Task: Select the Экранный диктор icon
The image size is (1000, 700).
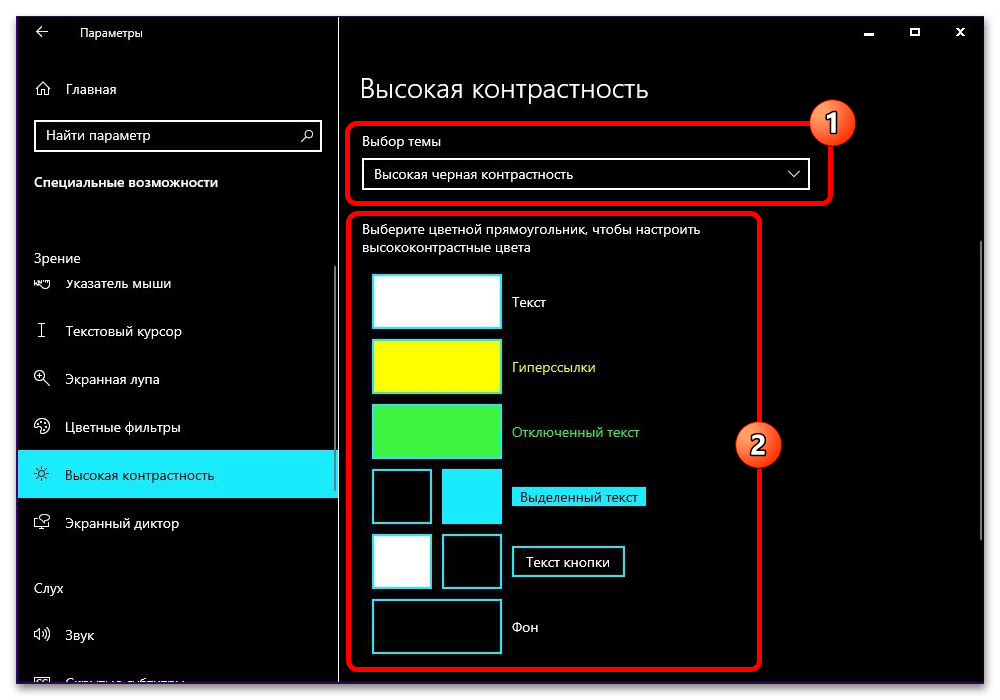Action: click(42, 523)
